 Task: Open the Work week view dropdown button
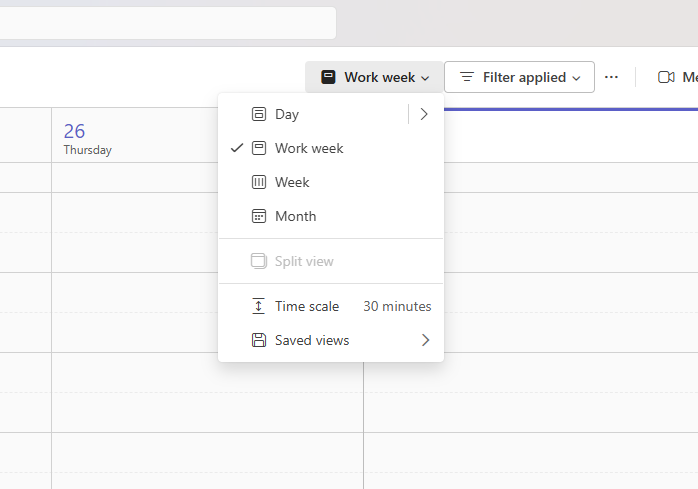[x=374, y=77]
